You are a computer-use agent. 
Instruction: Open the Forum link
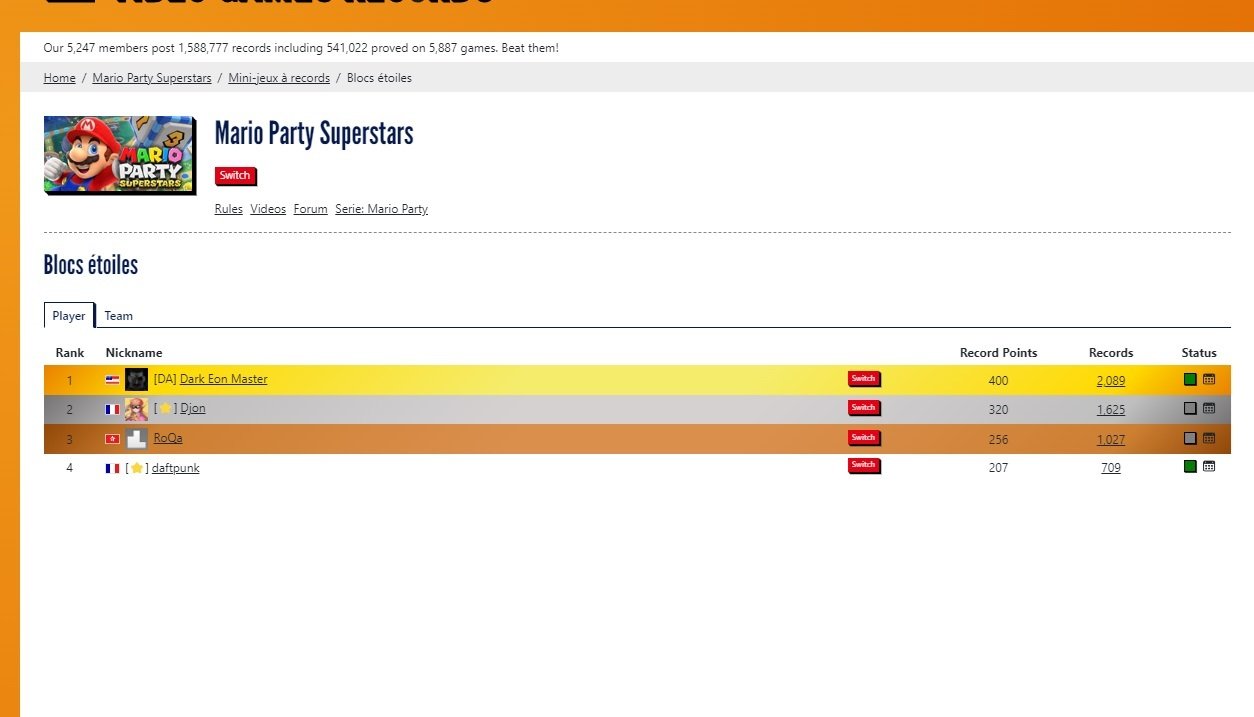pos(311,209)
